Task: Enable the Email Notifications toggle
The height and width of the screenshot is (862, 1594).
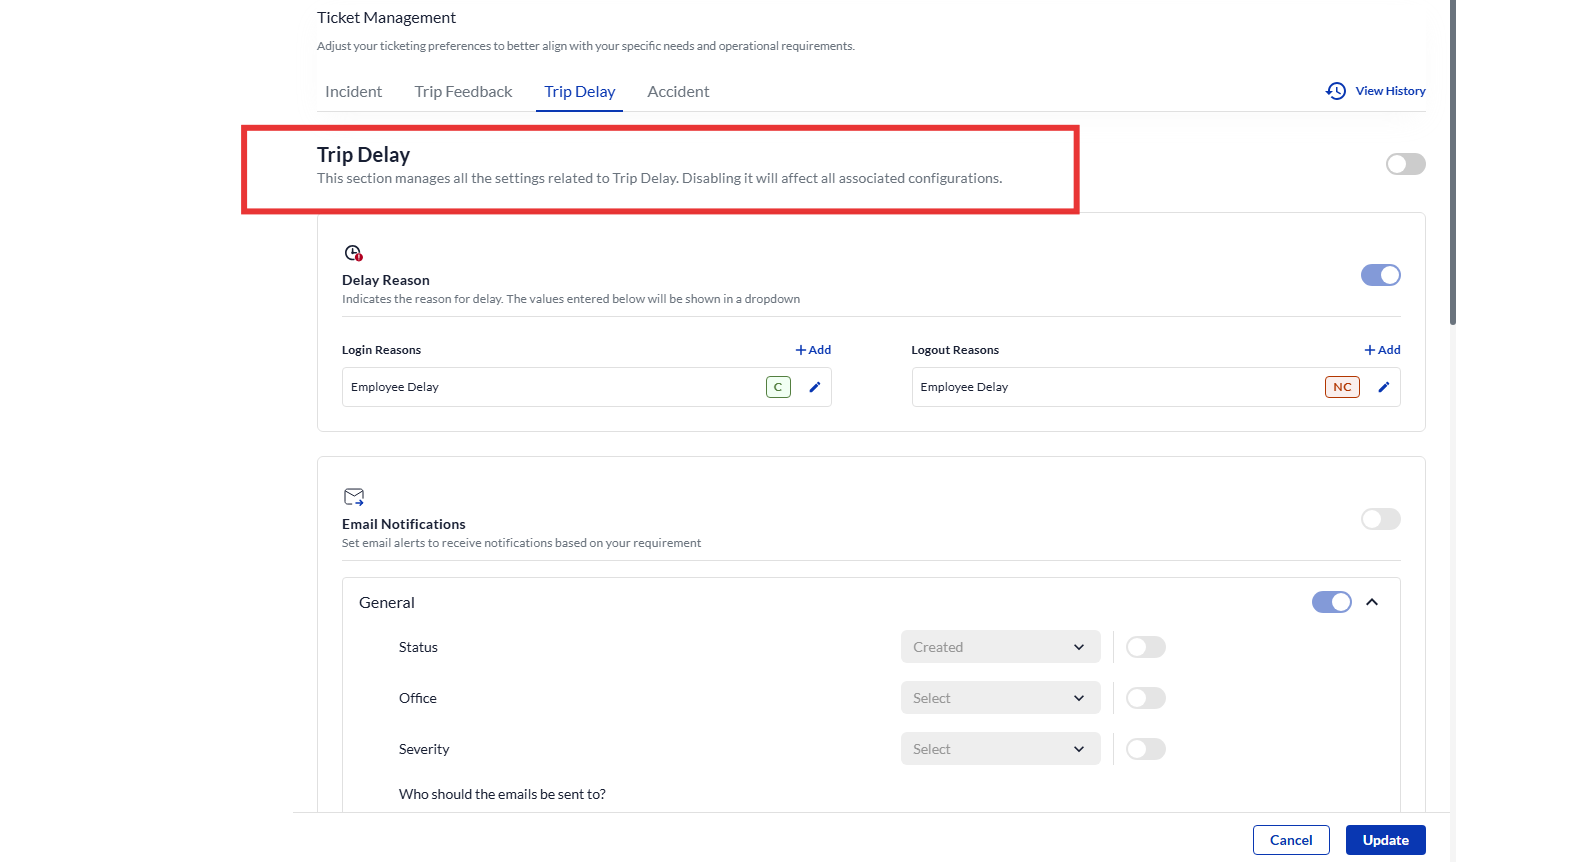Action: pos(1380,519)
